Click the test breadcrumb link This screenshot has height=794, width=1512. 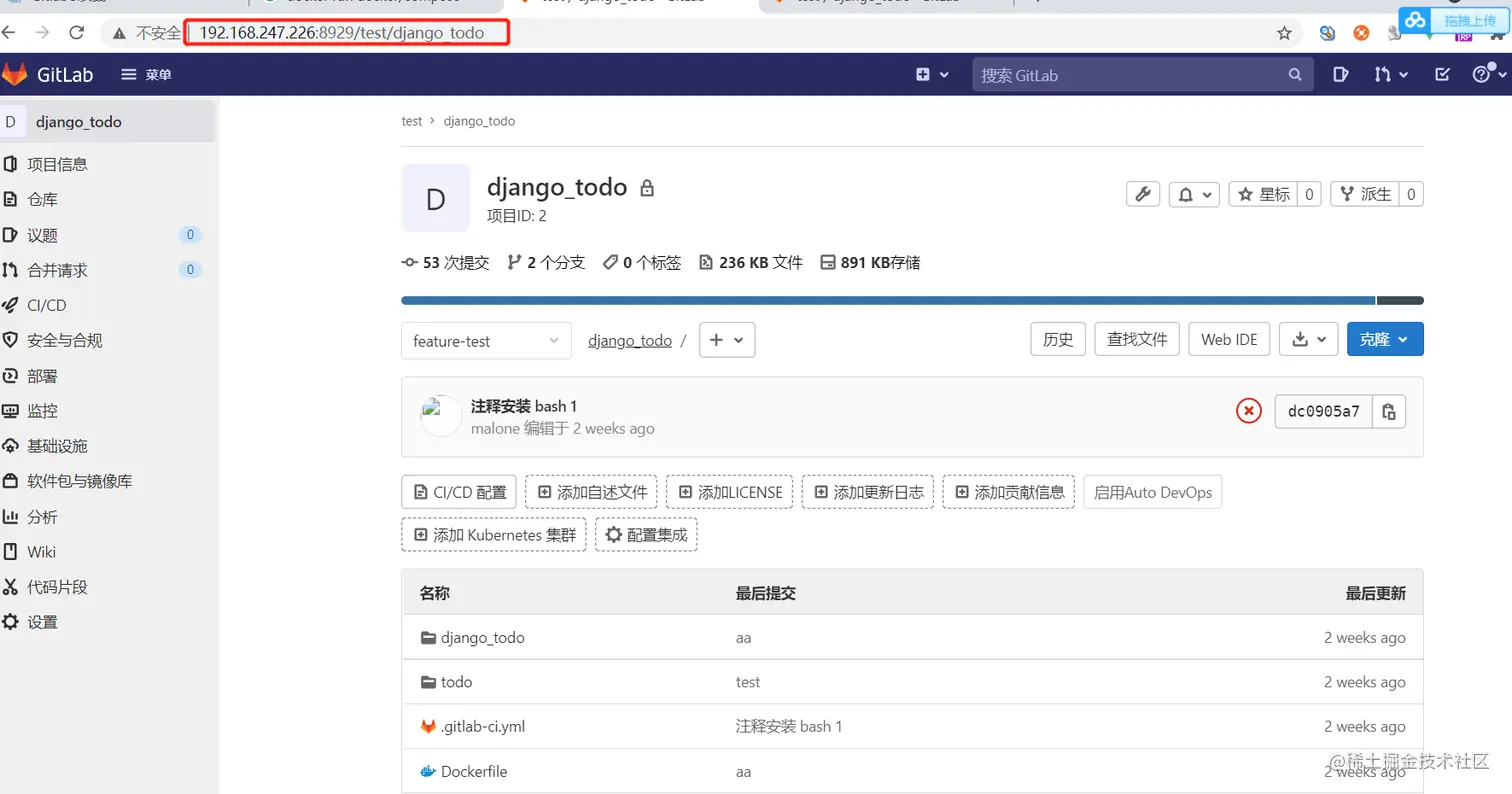412,121
